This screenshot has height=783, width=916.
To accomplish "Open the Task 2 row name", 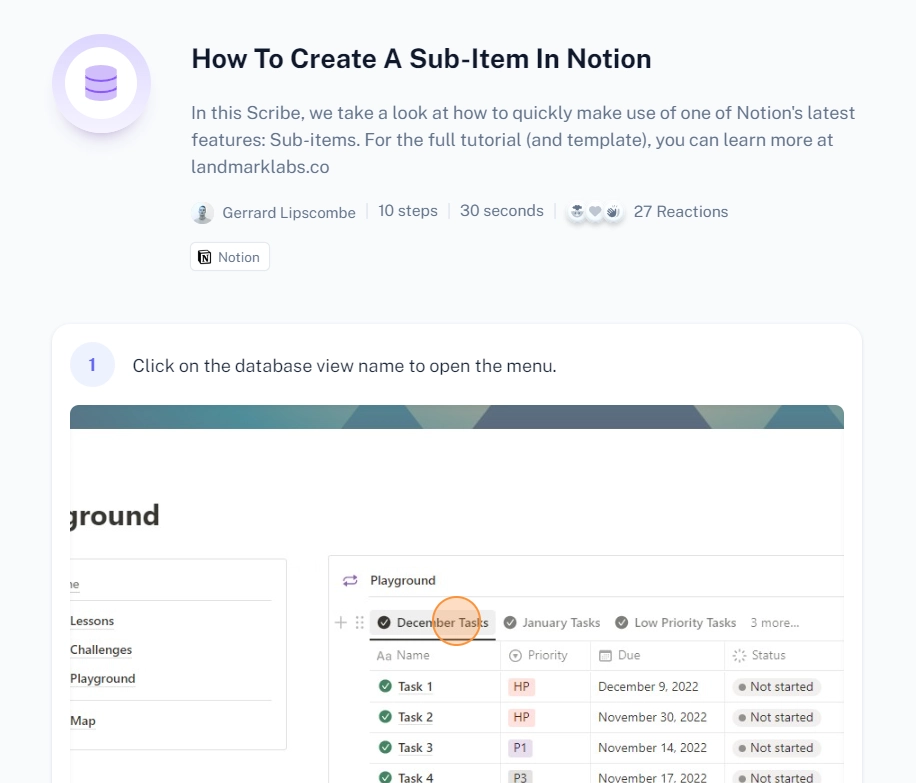I will click(415, 717).
